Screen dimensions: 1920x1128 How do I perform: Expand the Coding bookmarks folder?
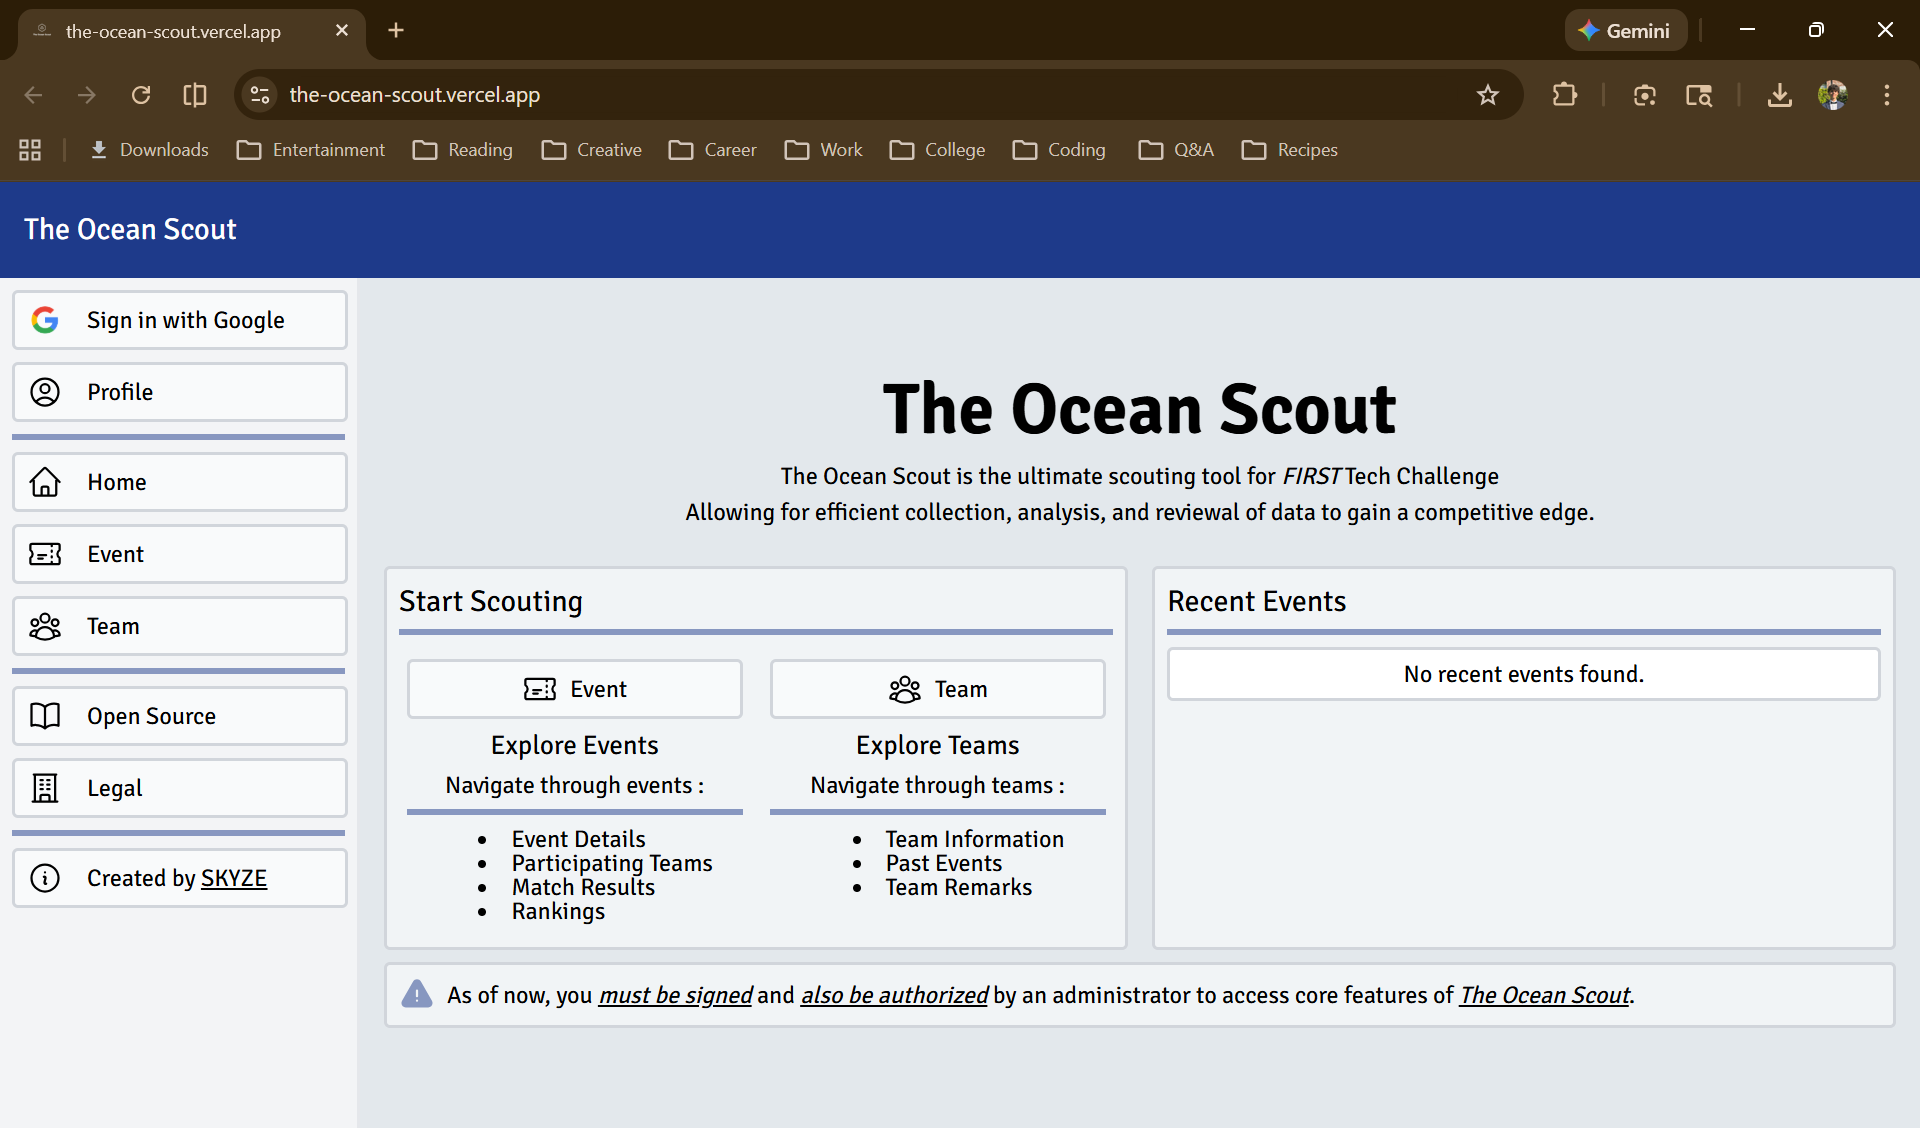[1060, 150]
